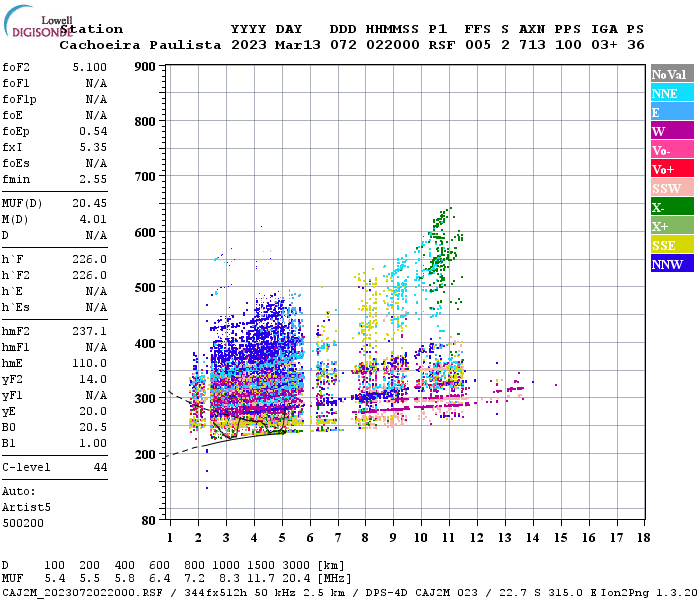Screen dimensions: 700x600
Task: Click the IGA value 03+
Action: click(604, 46)
